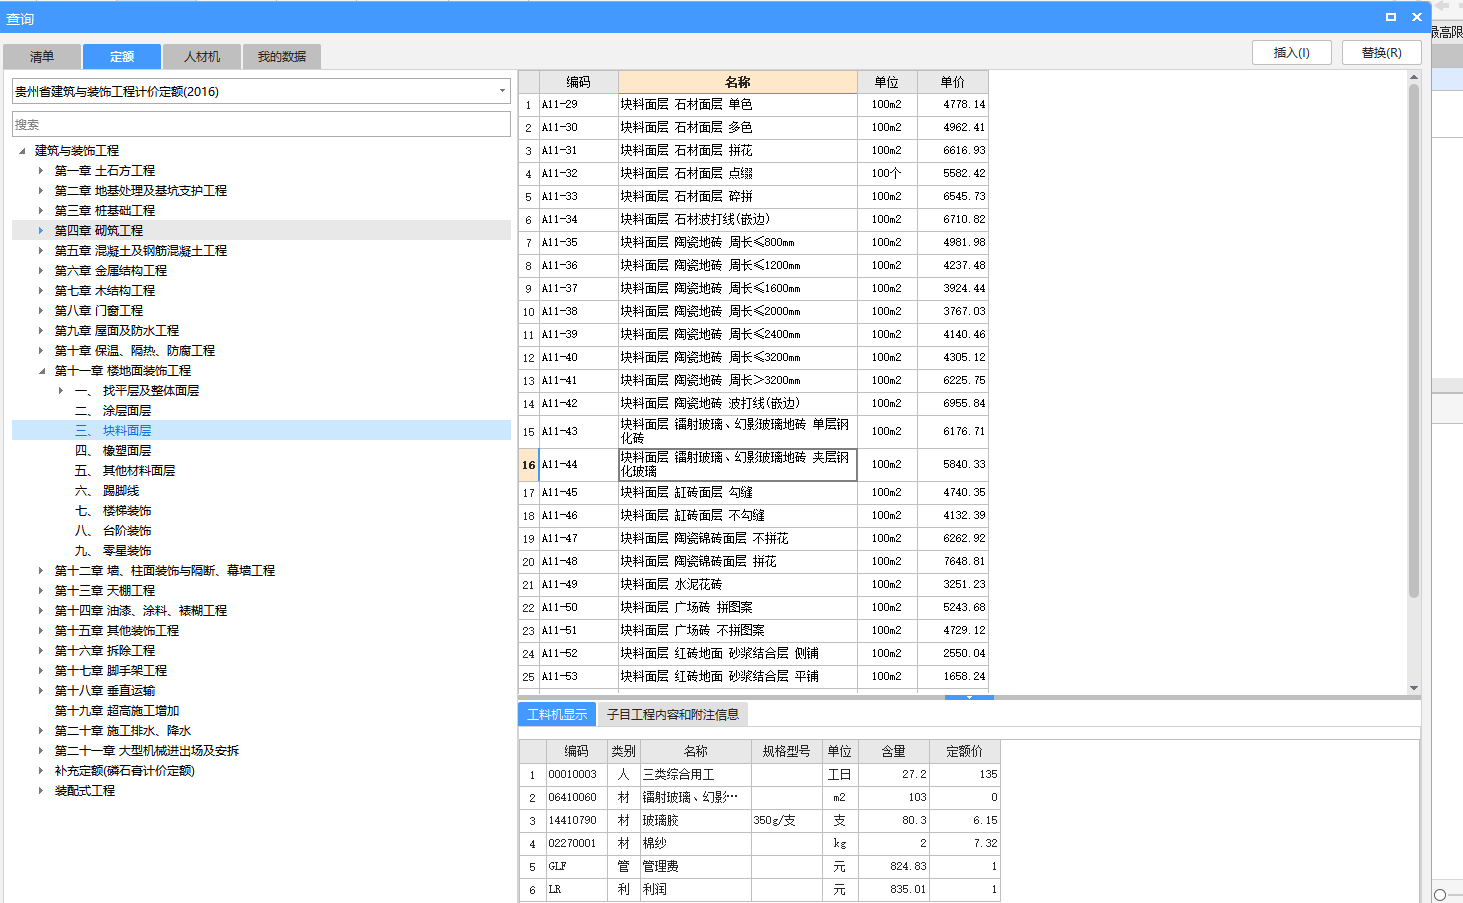Switch to the 定额 tab
Screen dimensions: 1463x903
coord(122,57)
